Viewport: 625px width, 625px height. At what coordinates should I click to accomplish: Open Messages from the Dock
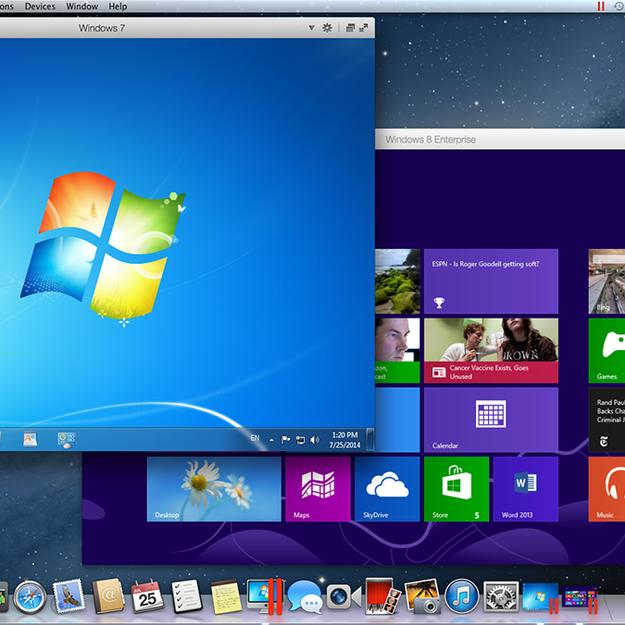coord(305,597)
